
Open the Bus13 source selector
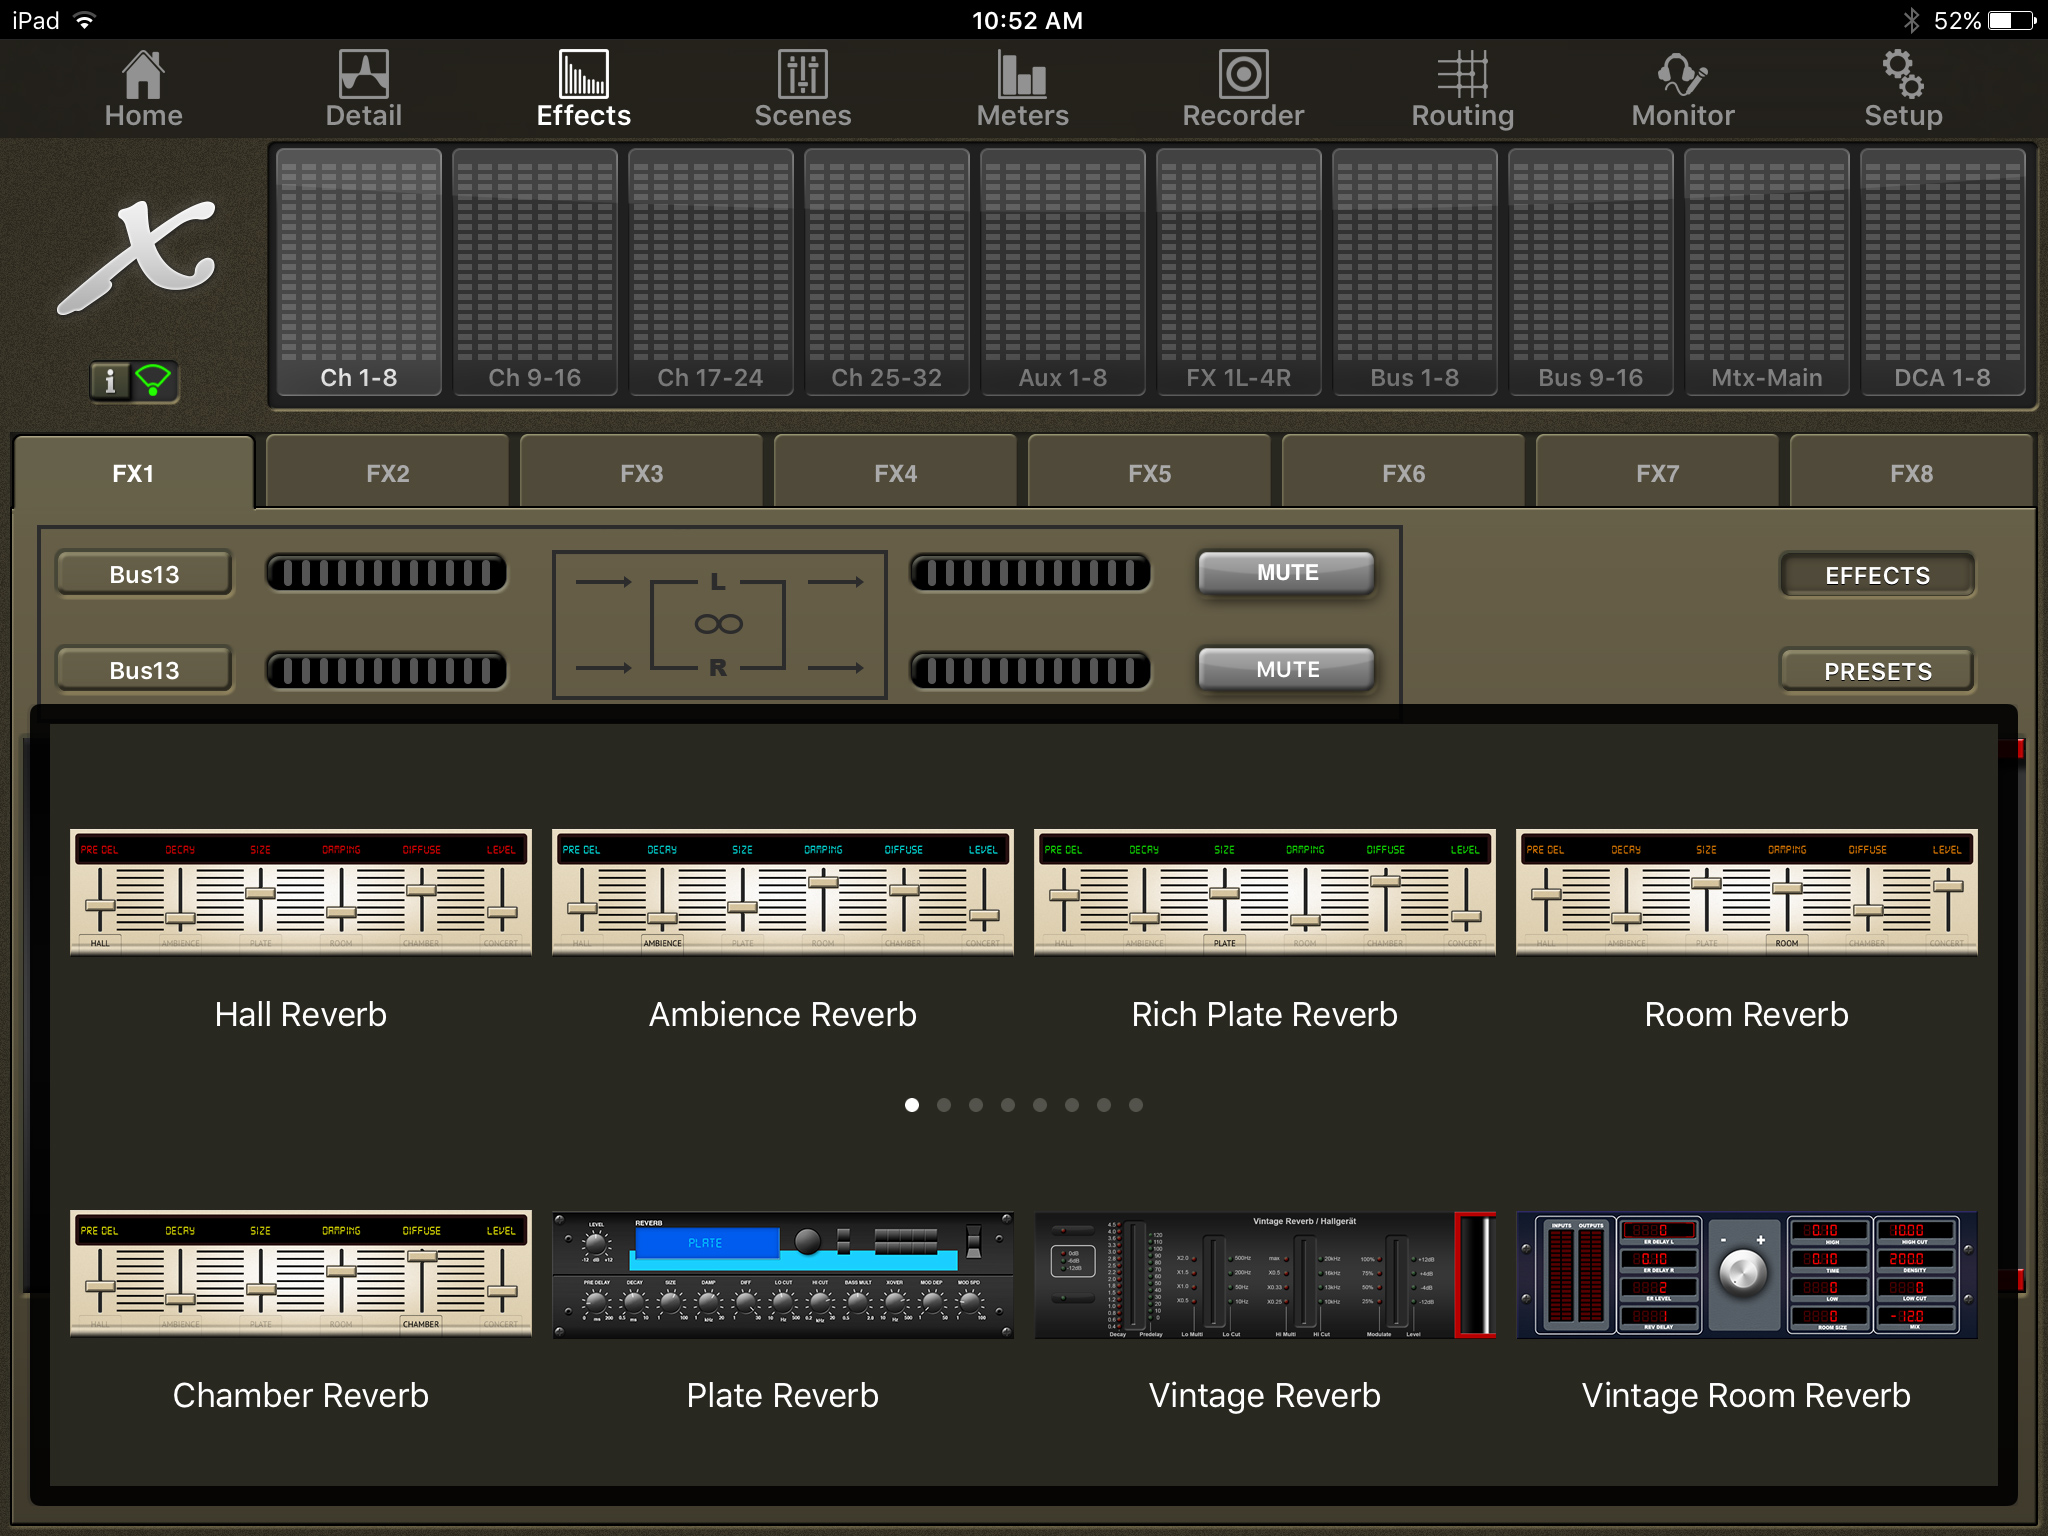(x=143, y=572)
